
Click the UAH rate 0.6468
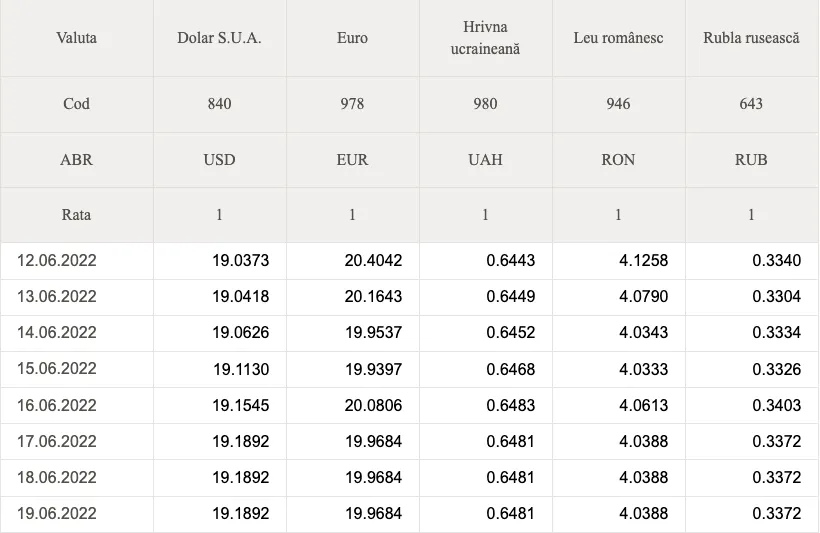pos(511,369)
